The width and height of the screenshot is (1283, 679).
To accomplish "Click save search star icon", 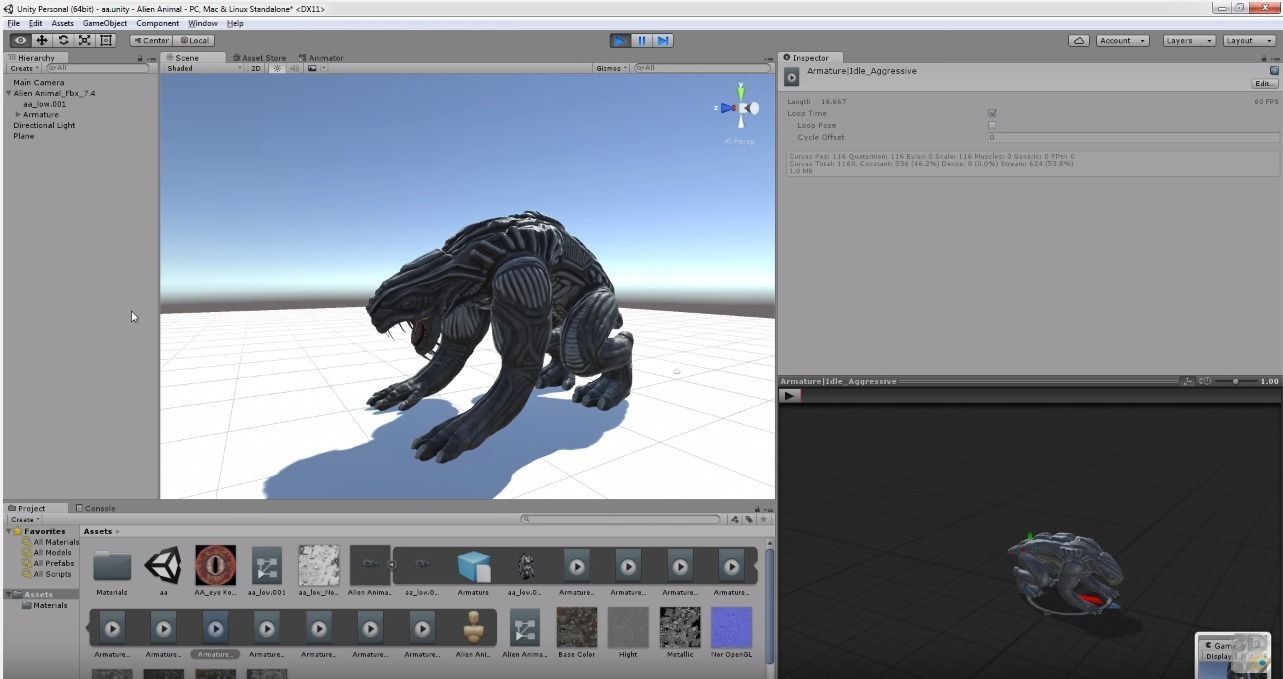I will point(764,519).
